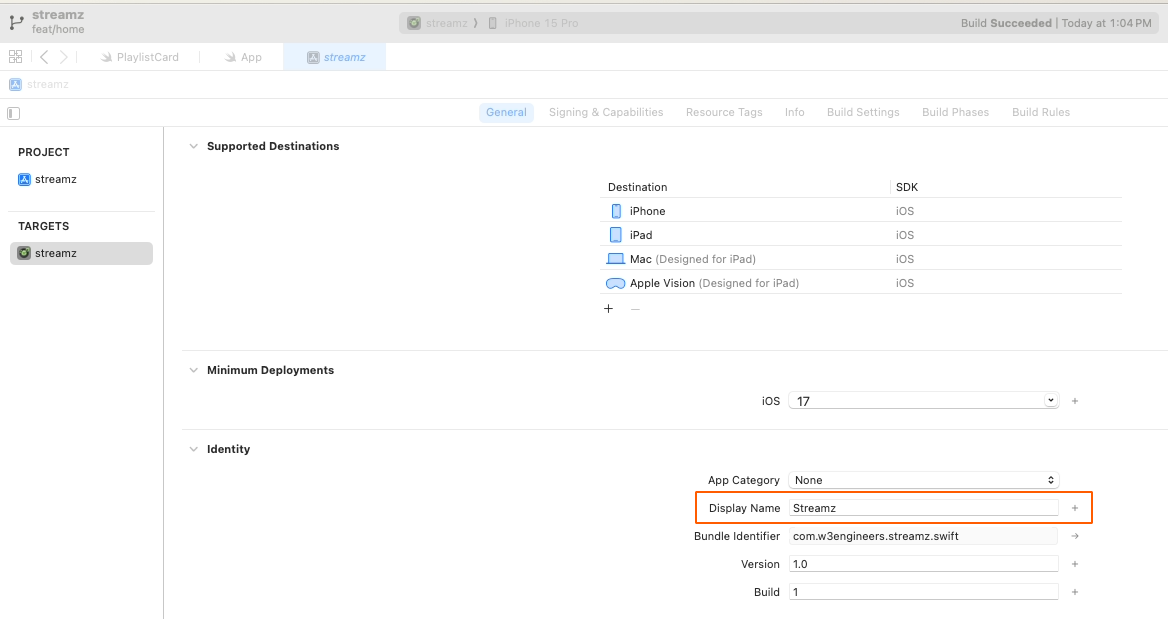Click the plus beside the Display Name field
This screenshot has width=1168, height=619.
(x=1075, y=508)
